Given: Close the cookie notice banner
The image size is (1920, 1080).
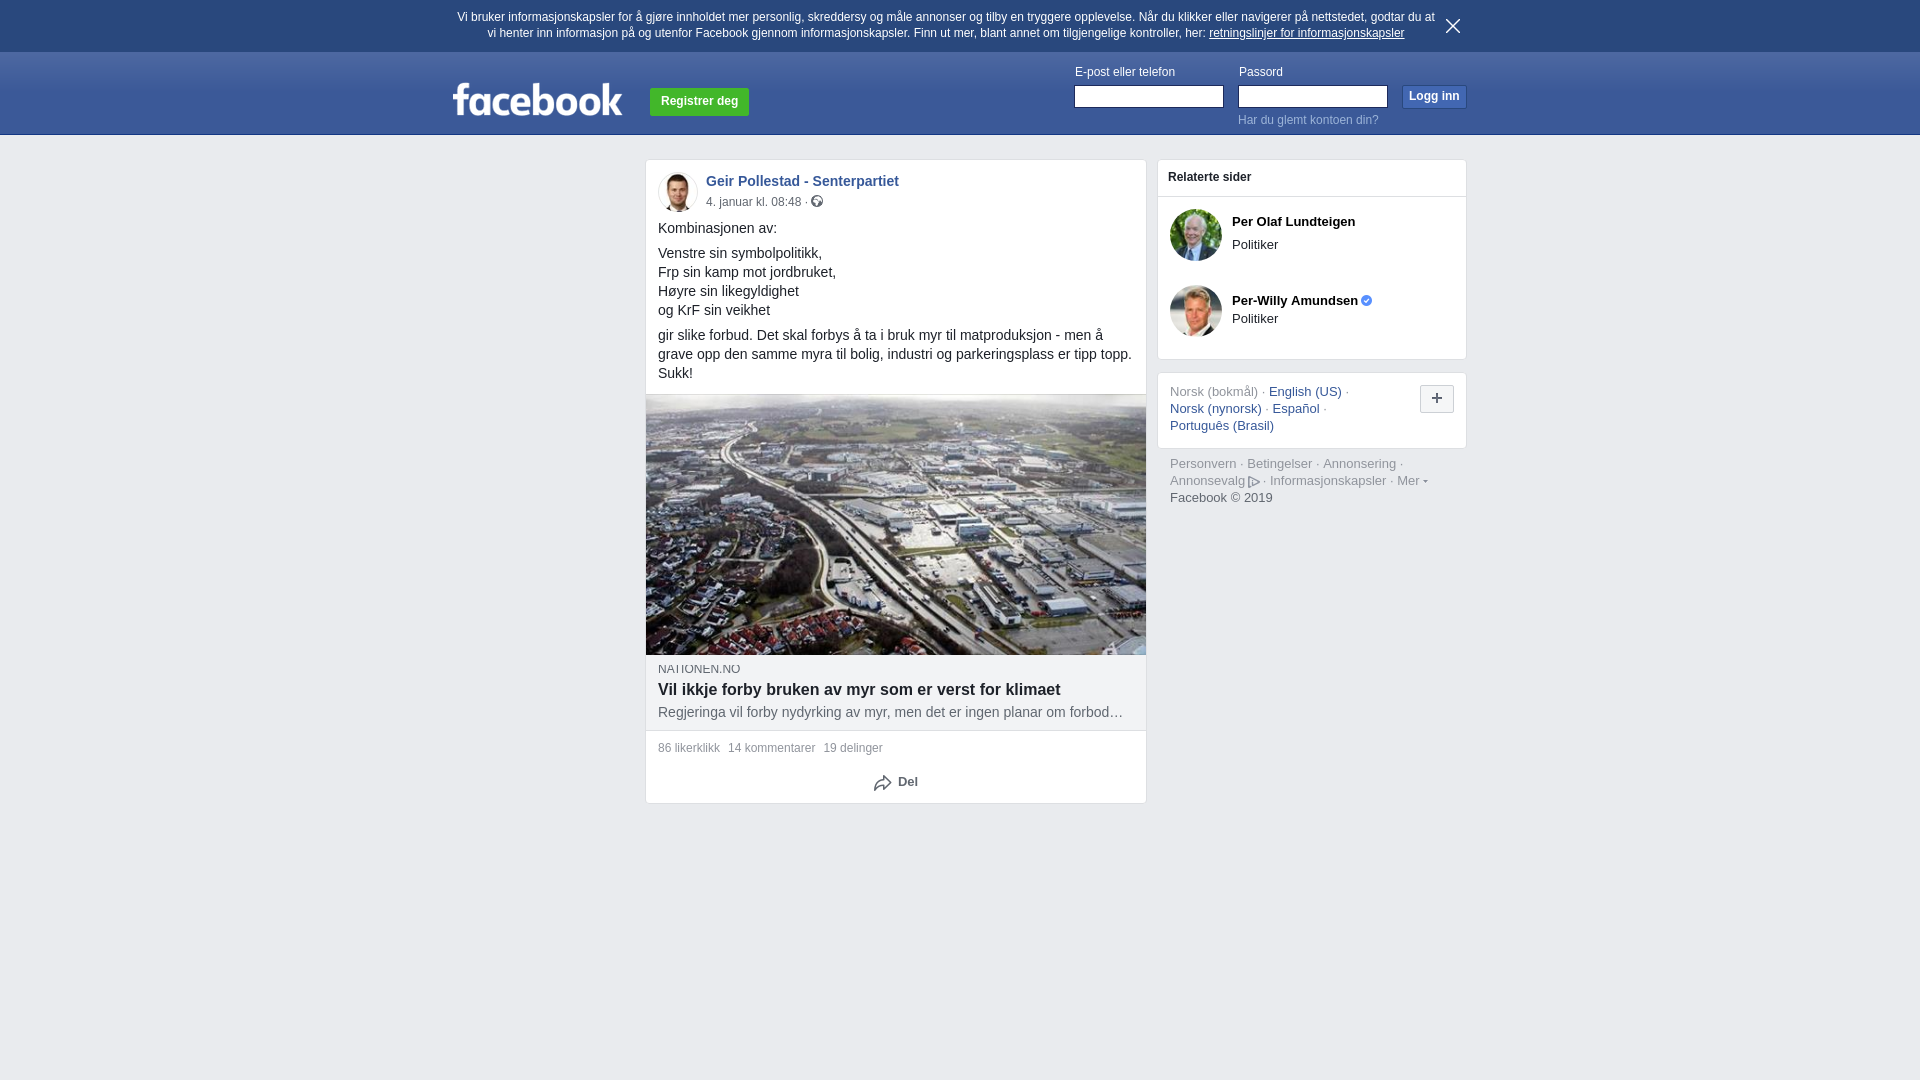Looking at the screenshot, I should point(1453,26).
